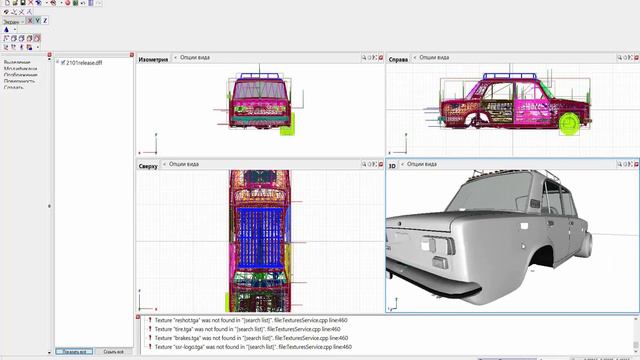Uncheck the 2101release.dff checkbox
The width and height of the screenshot is (640, 360).
[63, 62]
